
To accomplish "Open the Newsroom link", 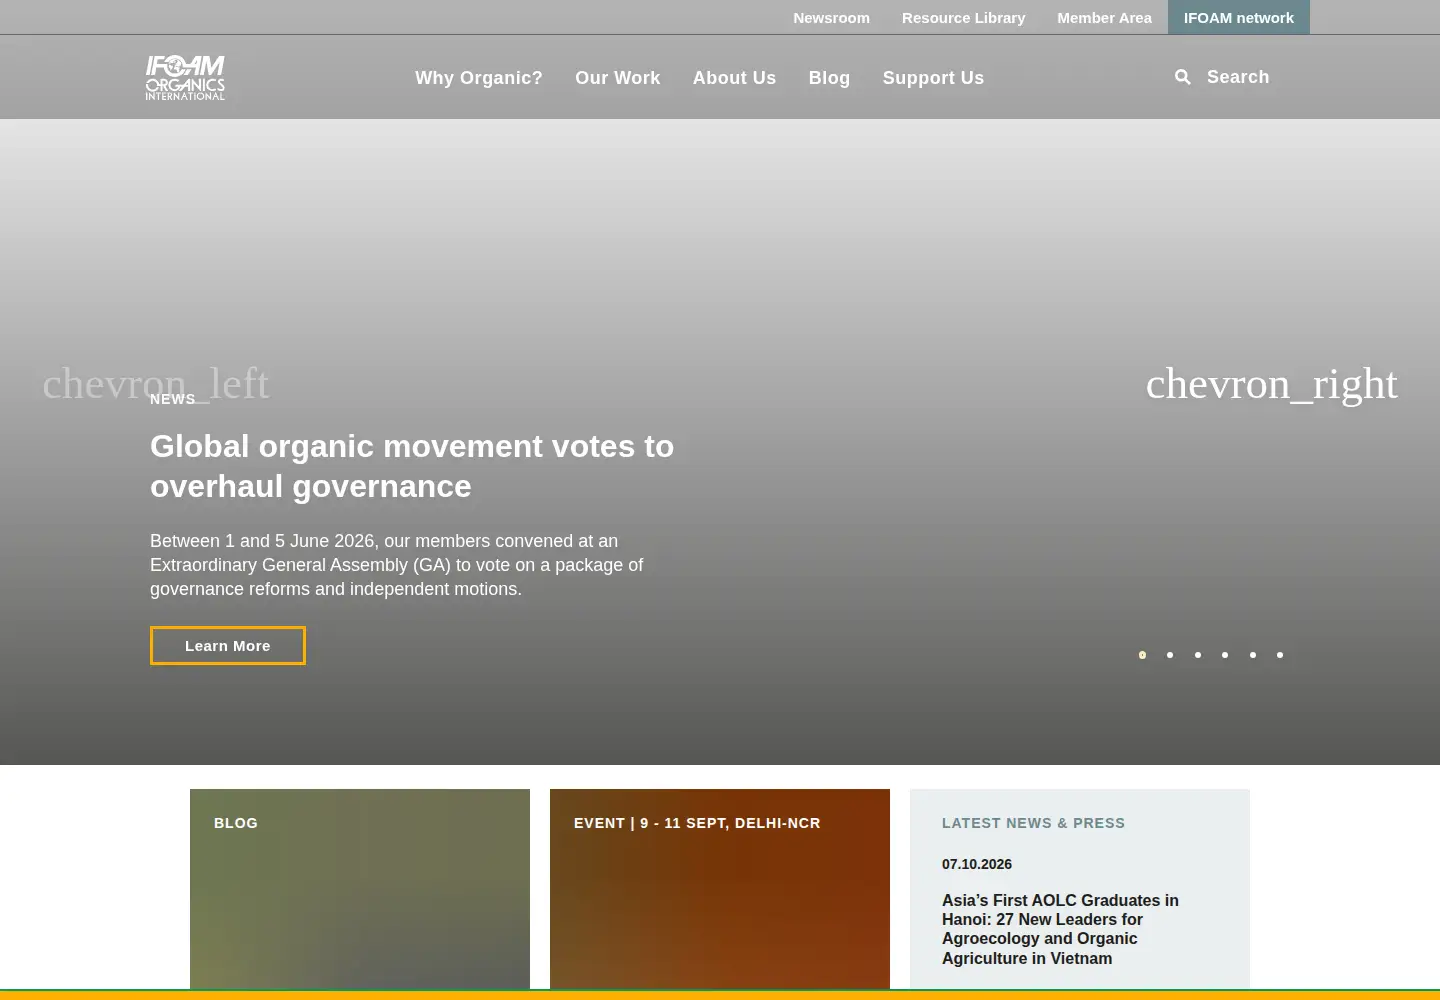I will pos(831,18).
